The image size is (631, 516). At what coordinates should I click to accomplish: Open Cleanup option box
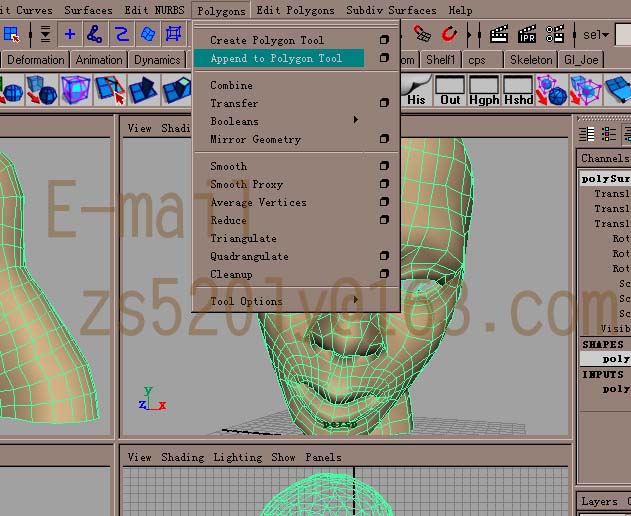click(x=384, y=274)
